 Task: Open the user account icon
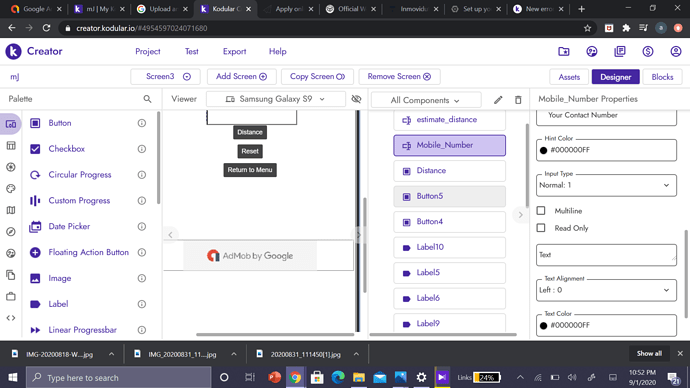tap(676, 51)
